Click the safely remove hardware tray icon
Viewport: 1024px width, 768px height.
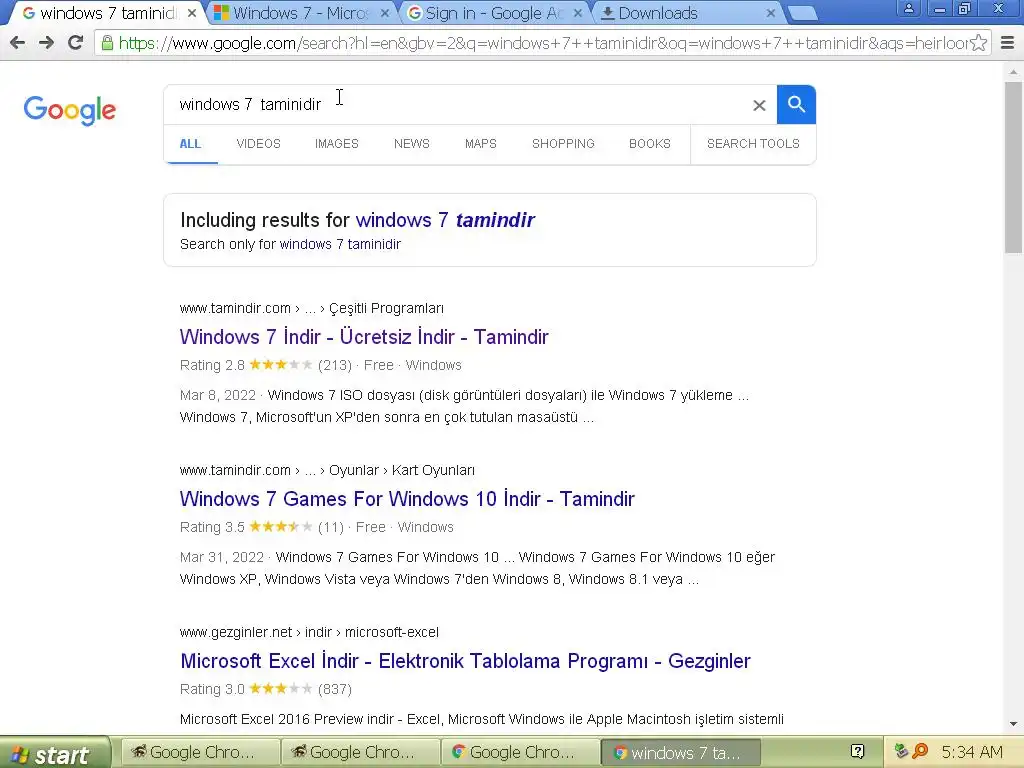coord(901,752)
